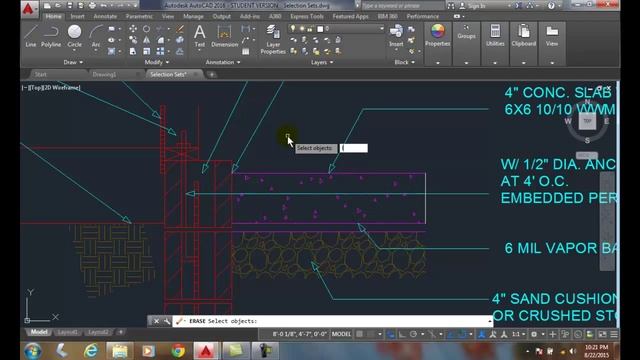The width and height of the screenshot is (640, 360).
Task: Expand the Layers panel dropdown
Action: point(322,62)
